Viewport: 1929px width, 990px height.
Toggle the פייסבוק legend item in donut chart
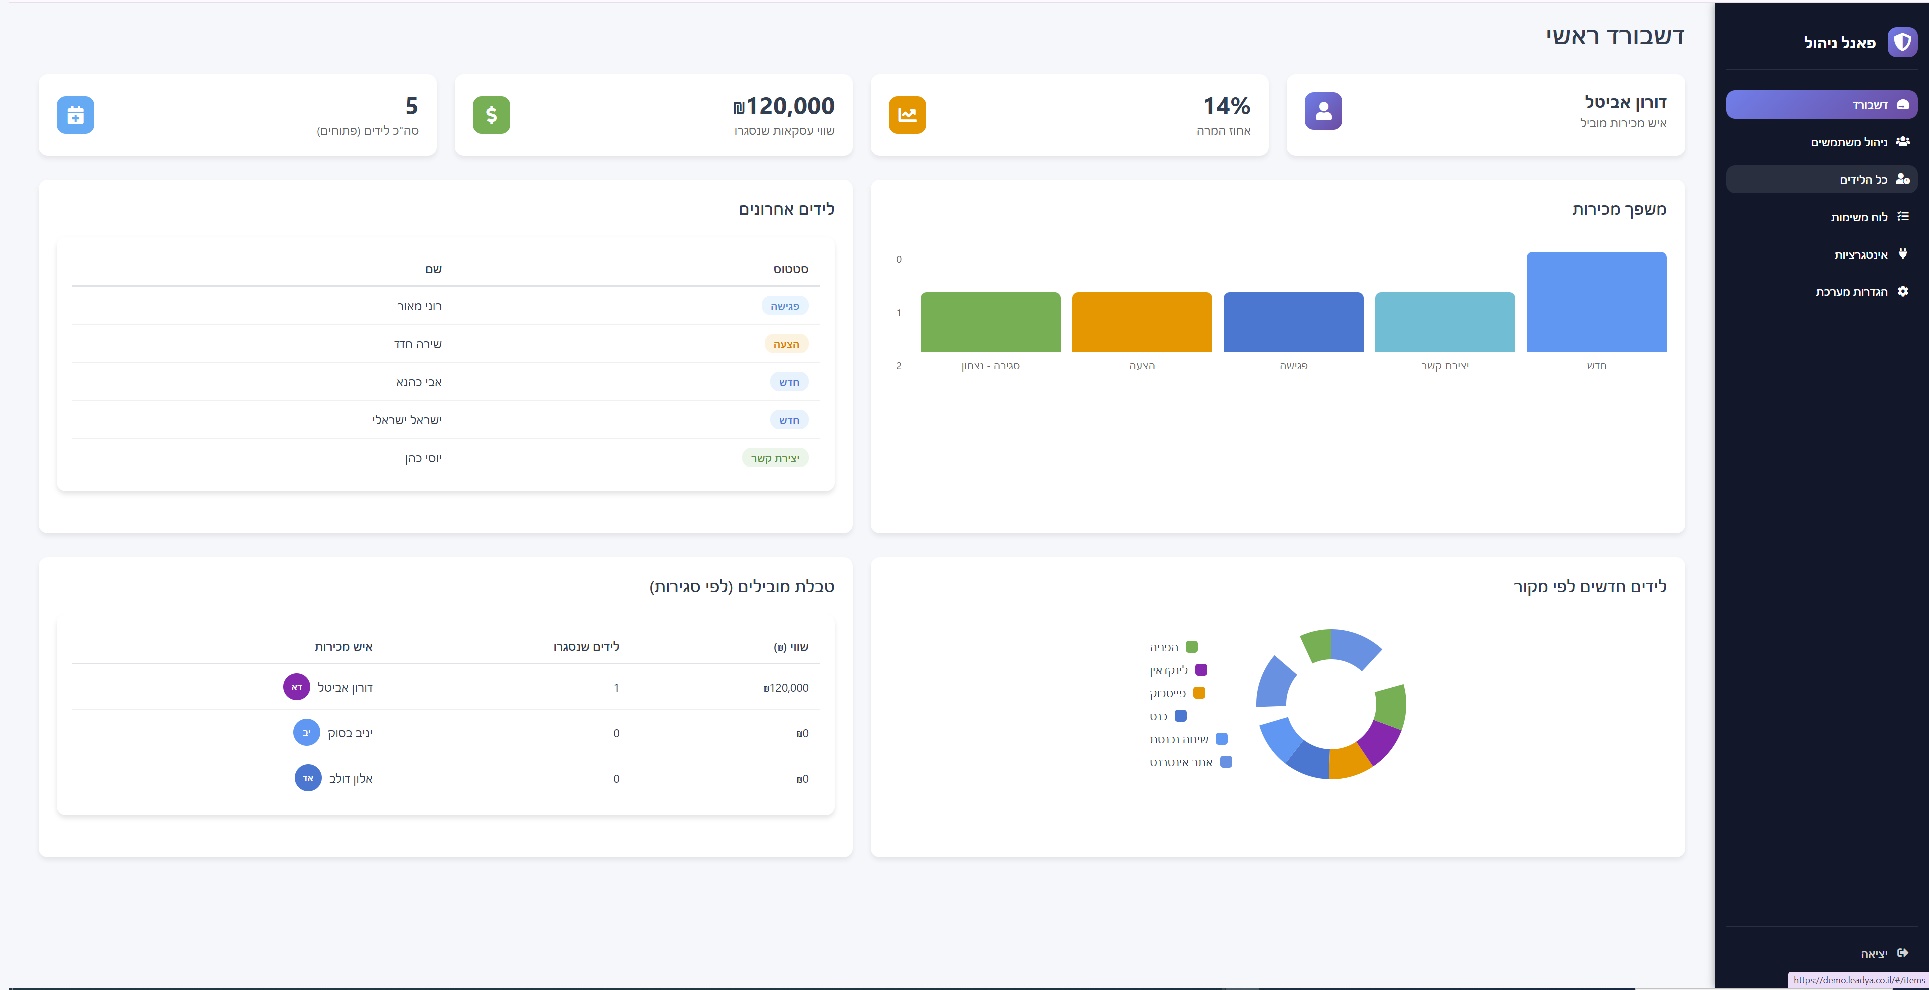tap(1177, 693)
